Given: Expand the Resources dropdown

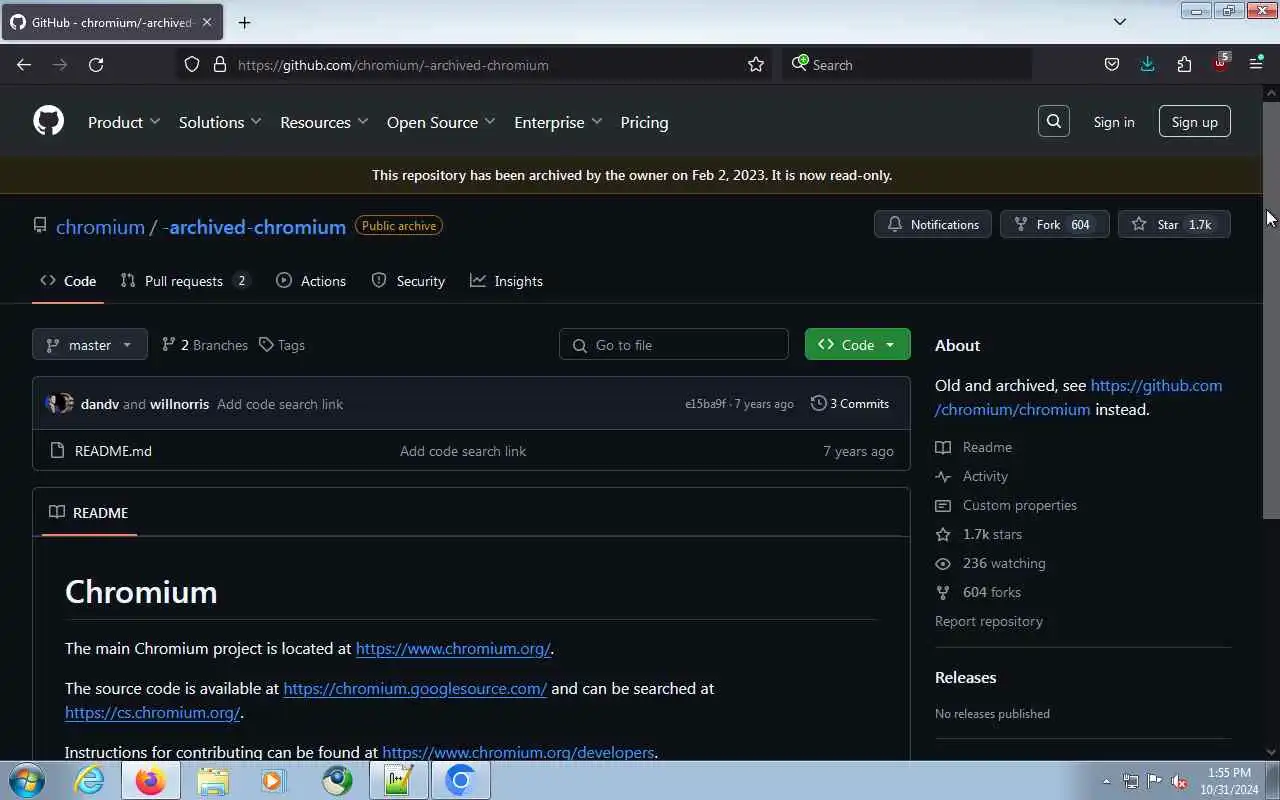Looking at the screenshot, I should click(x=324, y=122).
